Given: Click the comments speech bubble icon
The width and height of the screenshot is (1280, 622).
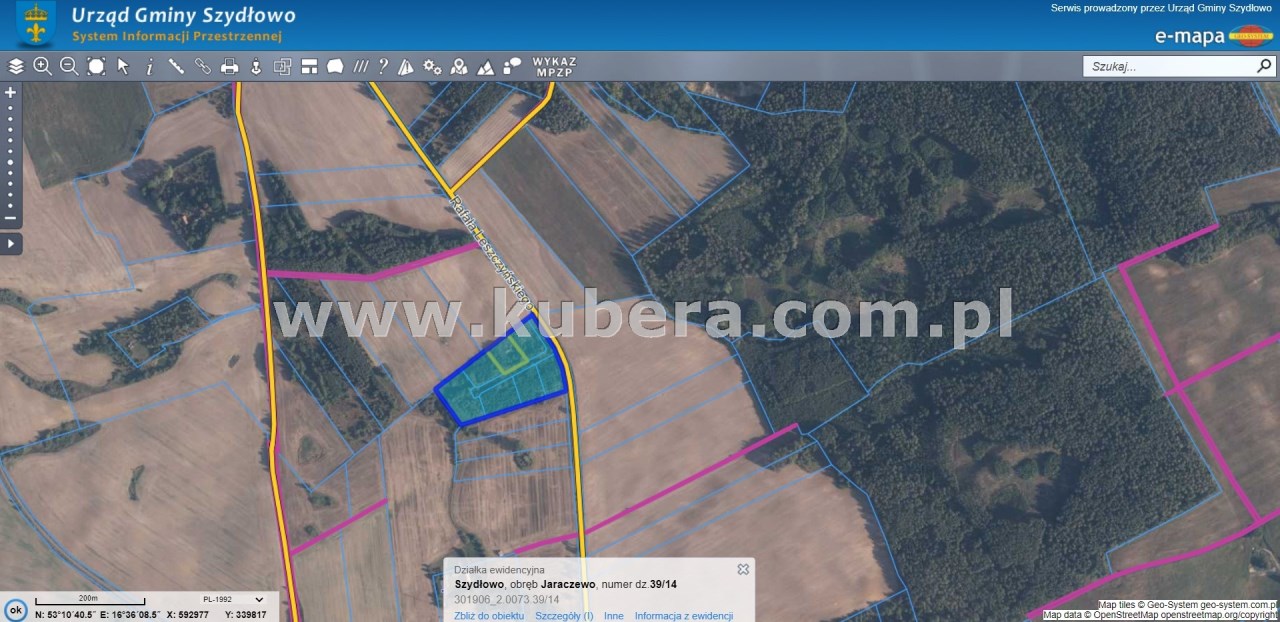Looking at the screenshot, I should (x=512, y=67).
